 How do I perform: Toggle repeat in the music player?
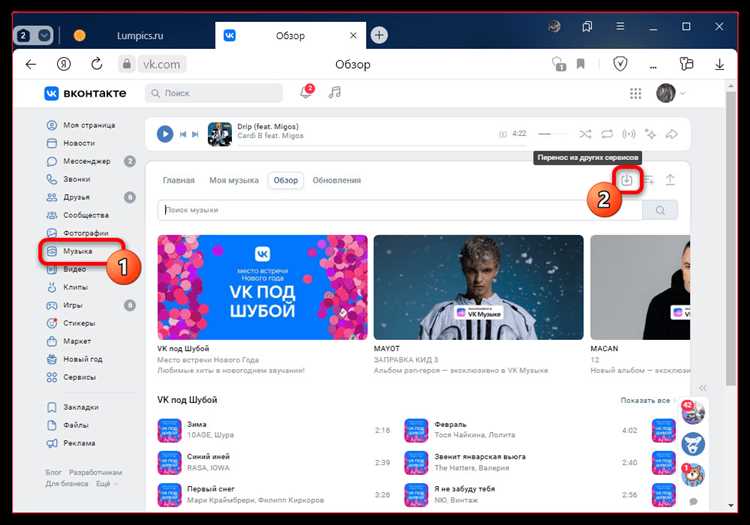(x=607, y=133)
